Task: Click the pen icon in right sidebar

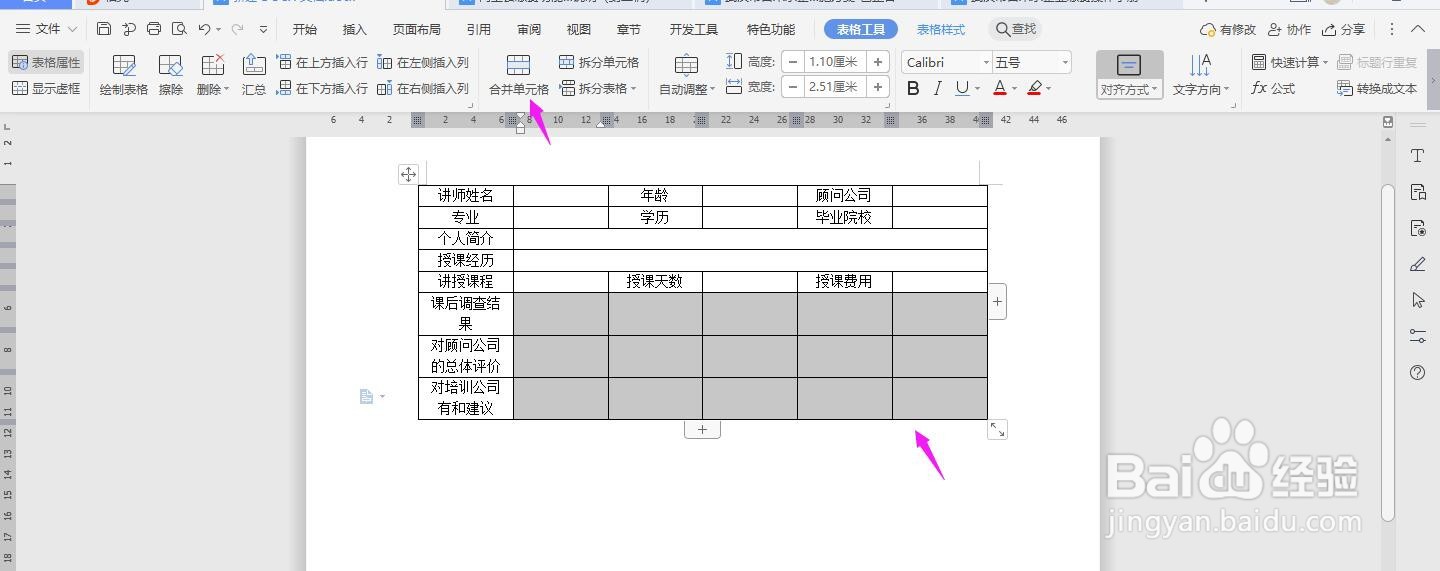Action: (1417, 264)
